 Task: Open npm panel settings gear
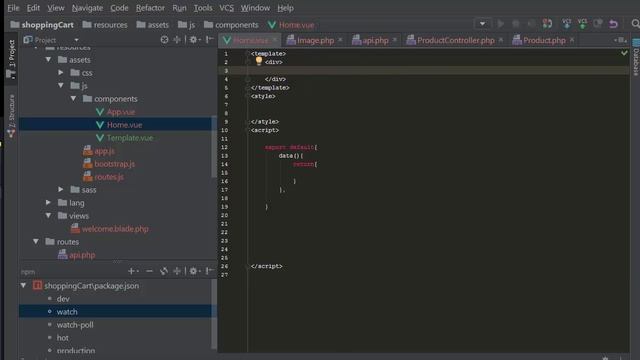194,271
